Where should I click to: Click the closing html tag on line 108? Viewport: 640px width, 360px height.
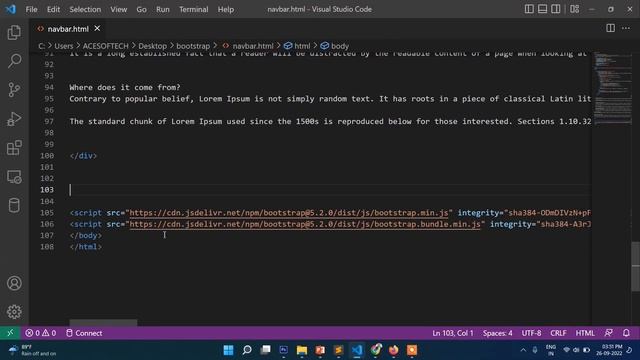86,247
